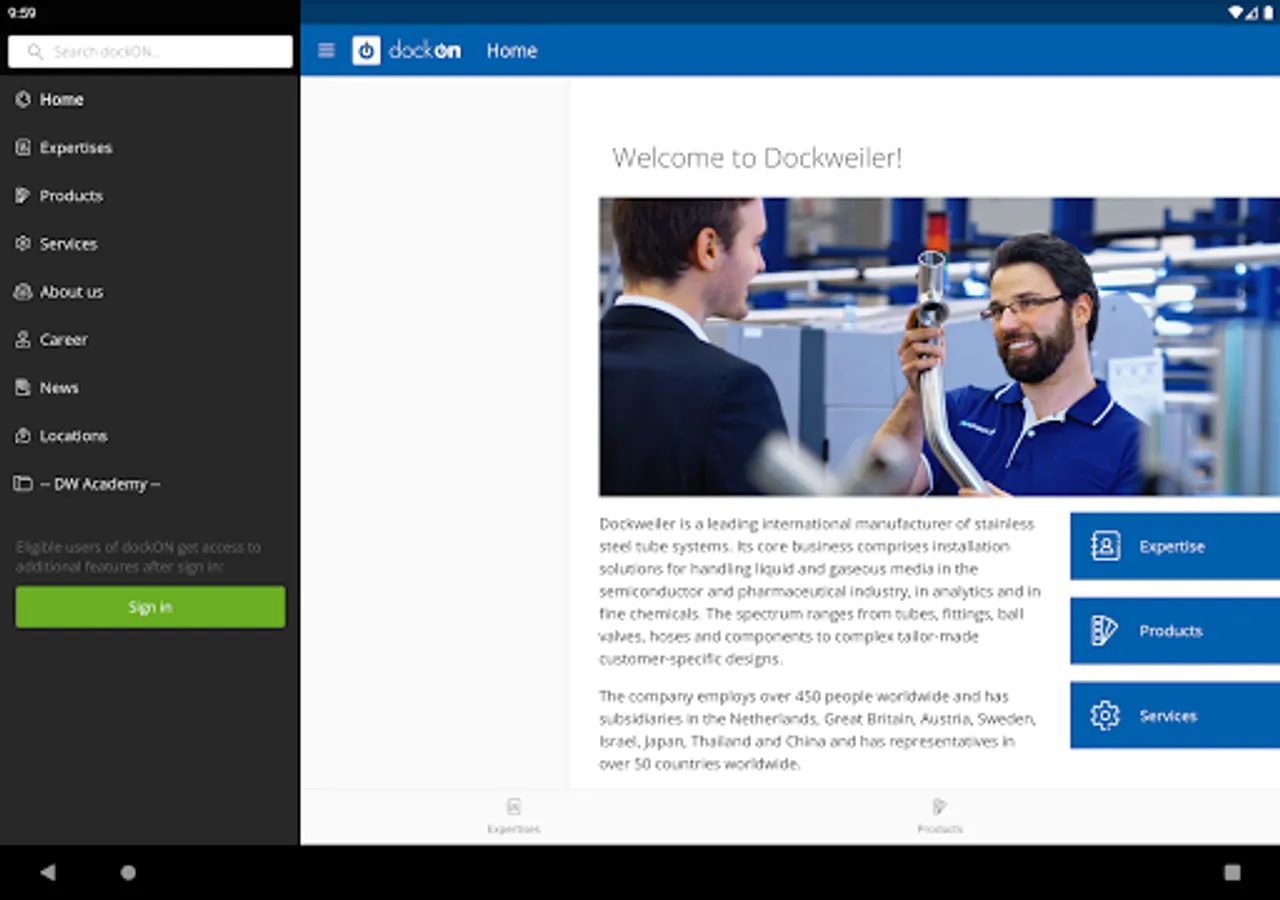This screenshot has height=900, width=1280.
Task: Click the dockOn wordmark in header
Action: 425,50
